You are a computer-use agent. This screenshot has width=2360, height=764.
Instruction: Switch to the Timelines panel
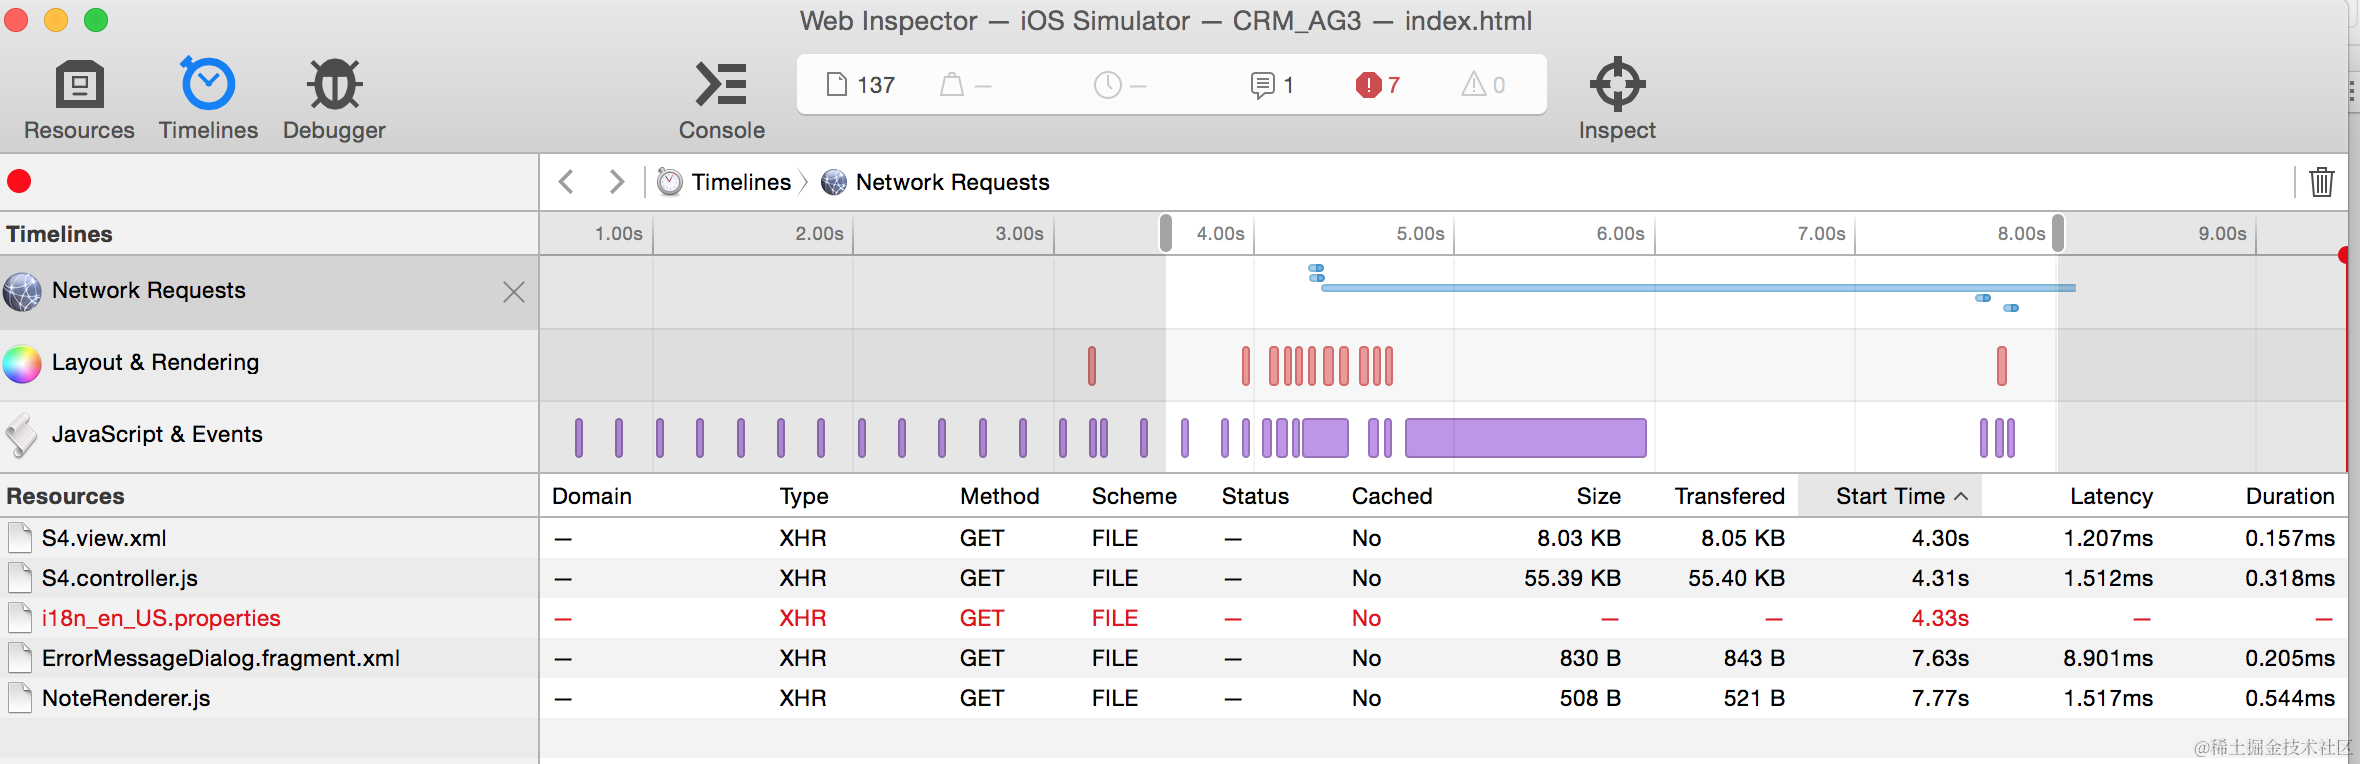pyautogui.click(x=208, y=99)
